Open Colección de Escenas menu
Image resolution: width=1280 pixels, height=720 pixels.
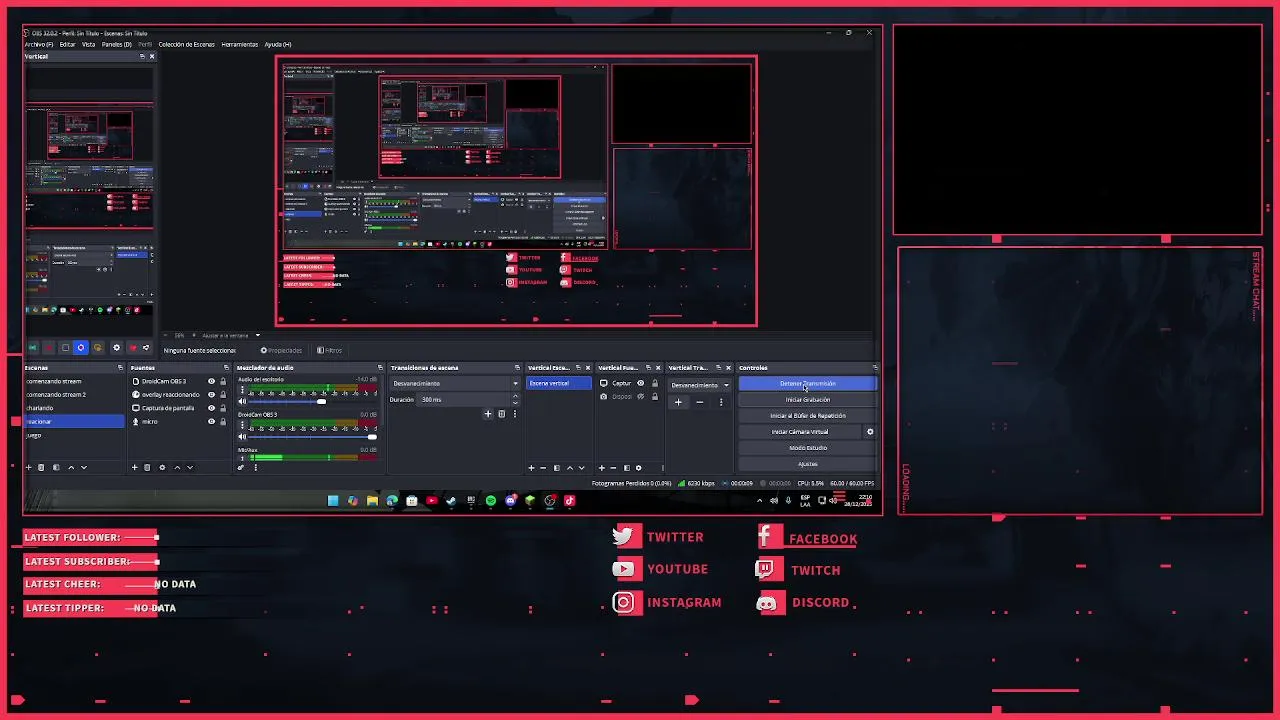tap(186, 44)
